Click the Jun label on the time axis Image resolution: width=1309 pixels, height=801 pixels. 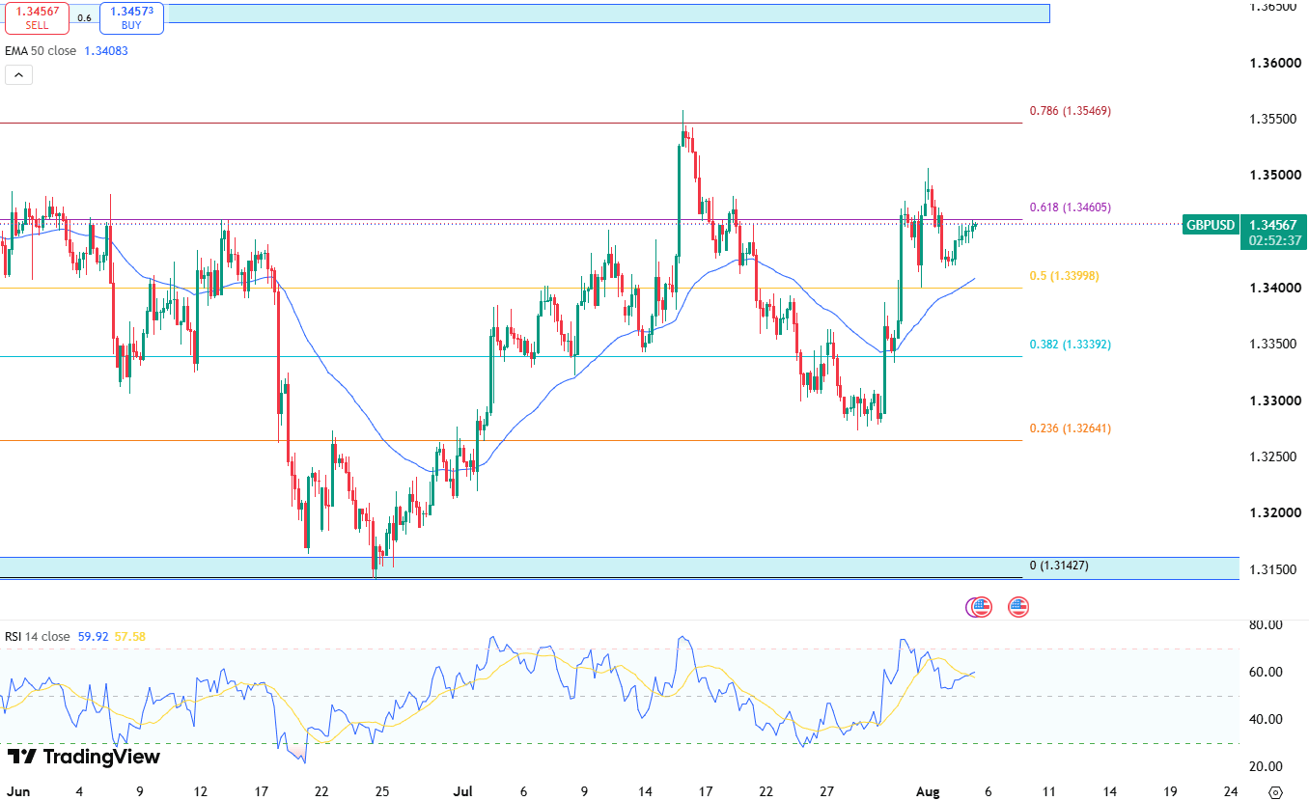pyautogui.click(x=17, y=791)
